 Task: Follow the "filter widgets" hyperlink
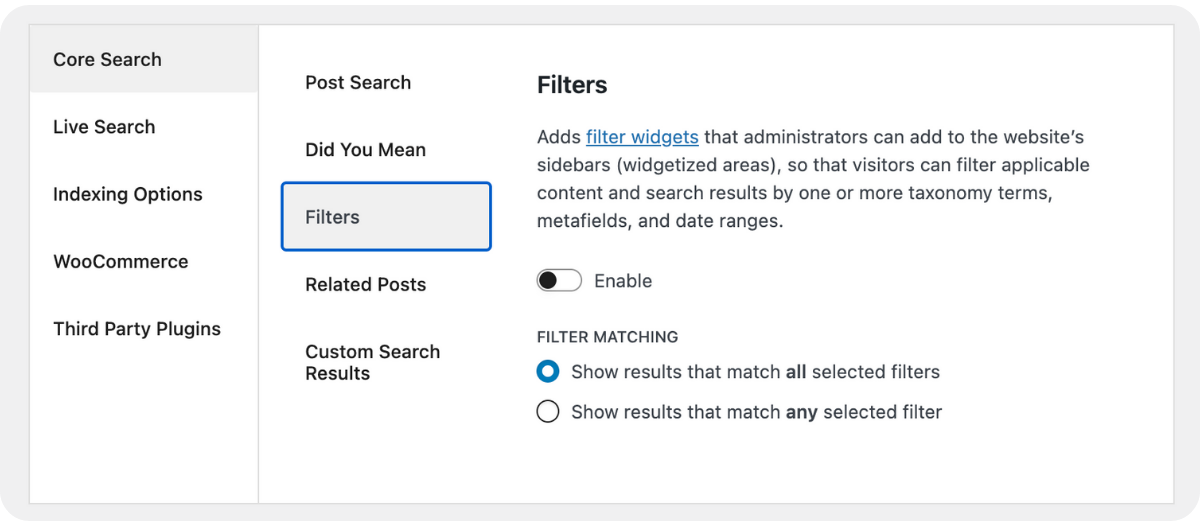click(642, 137)
